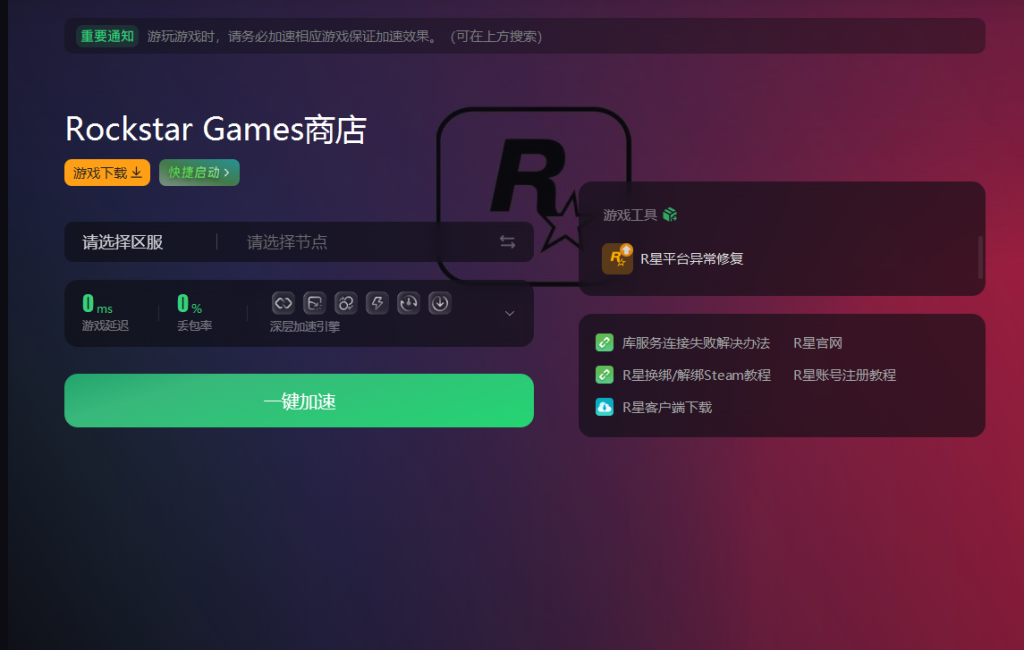Click the 0 % 丢包率 packet loss value
The width and height of the screenshot is (1024, 650).
(189, 304)
